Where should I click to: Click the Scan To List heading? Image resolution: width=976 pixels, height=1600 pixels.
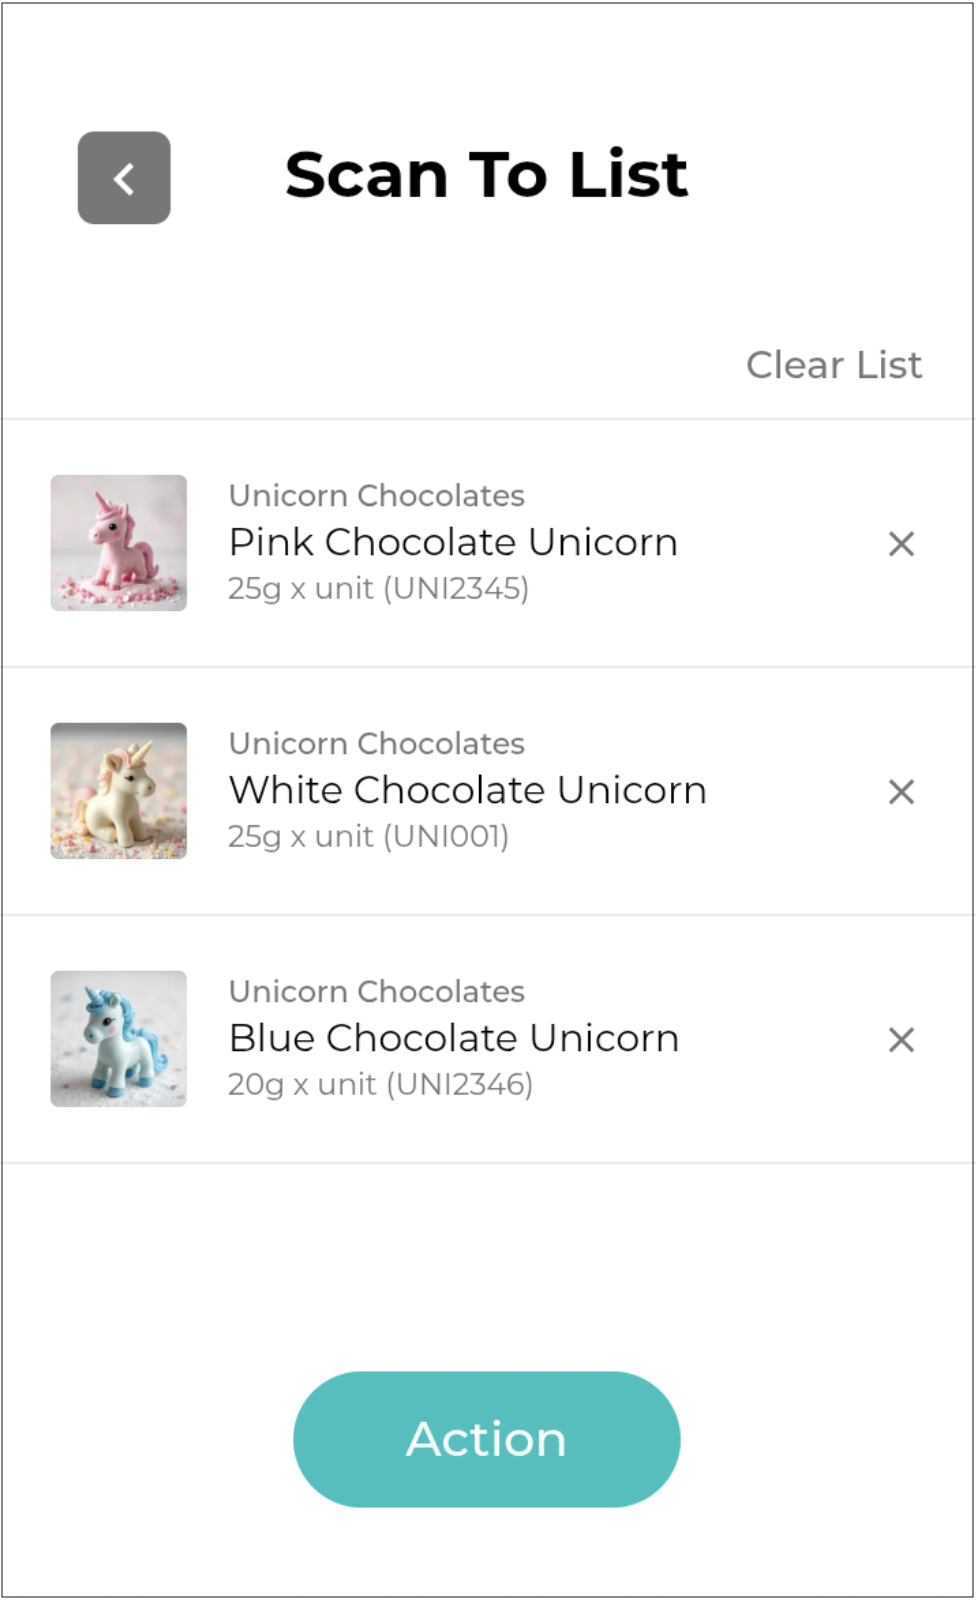click(486, 175)
